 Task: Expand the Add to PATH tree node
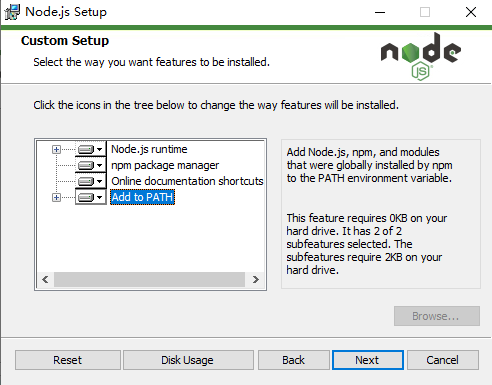[56, 197]
